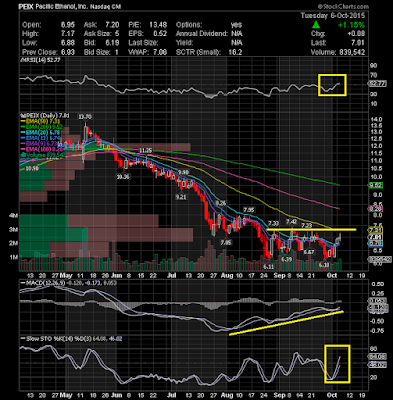This screenshot has height=400, width=393.
Task: Click the 7.05 low price label
Action: (226, 242)
